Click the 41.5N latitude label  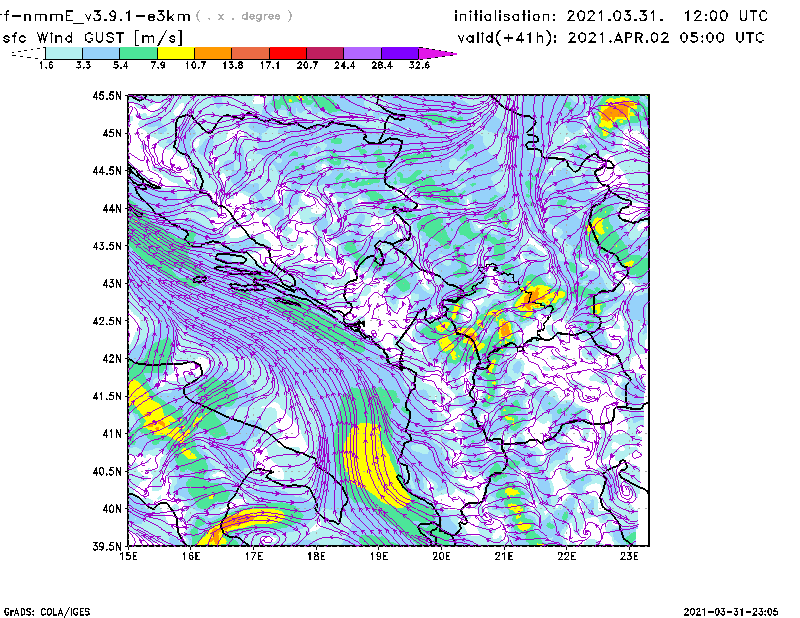(x=107, y=396)
